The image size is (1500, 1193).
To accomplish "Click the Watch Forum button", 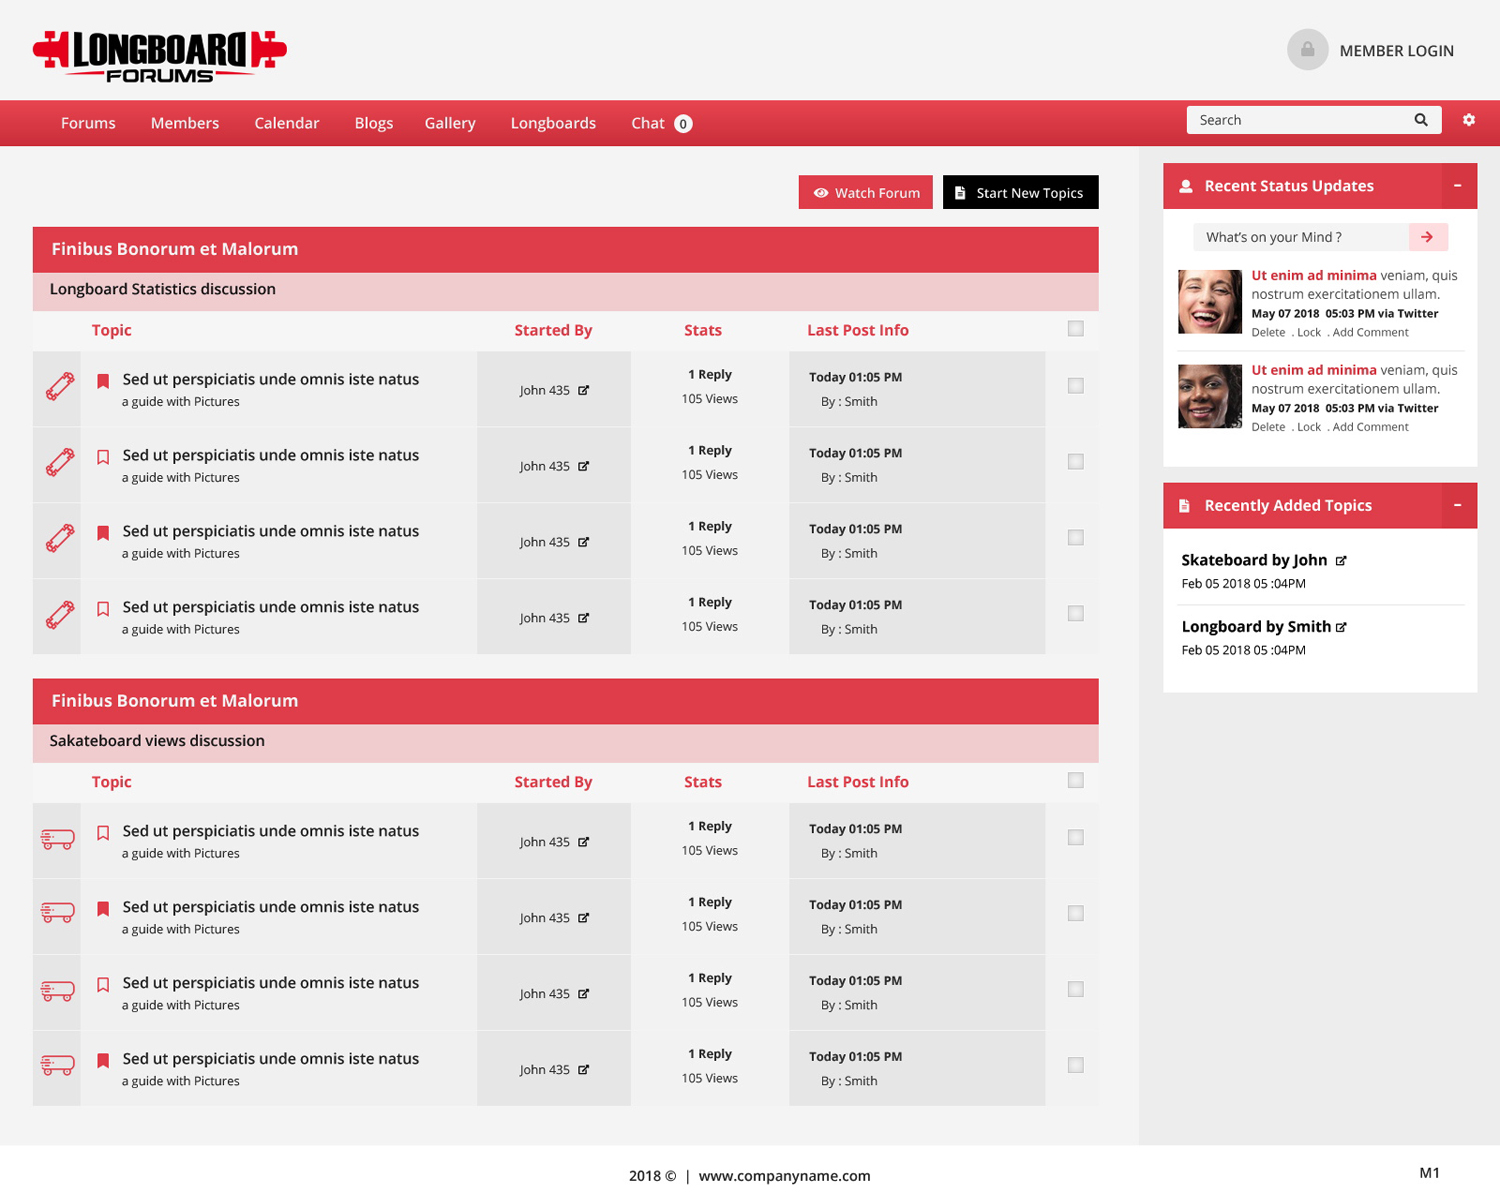I will click(x=866, y=193).
